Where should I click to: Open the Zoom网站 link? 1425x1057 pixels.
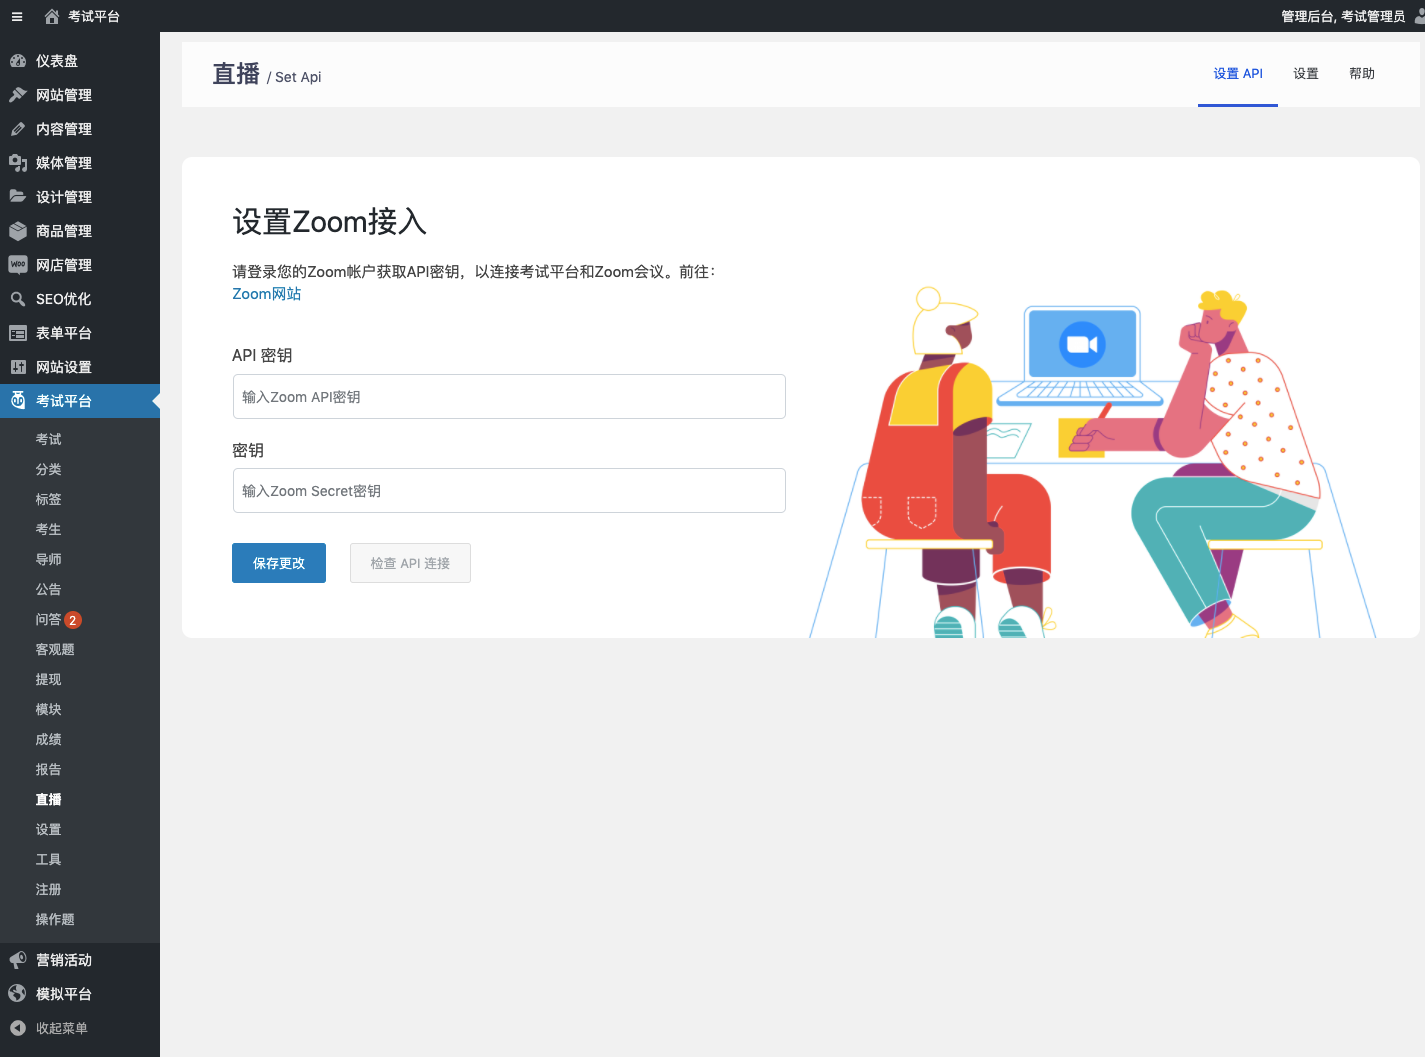(267, 294)
